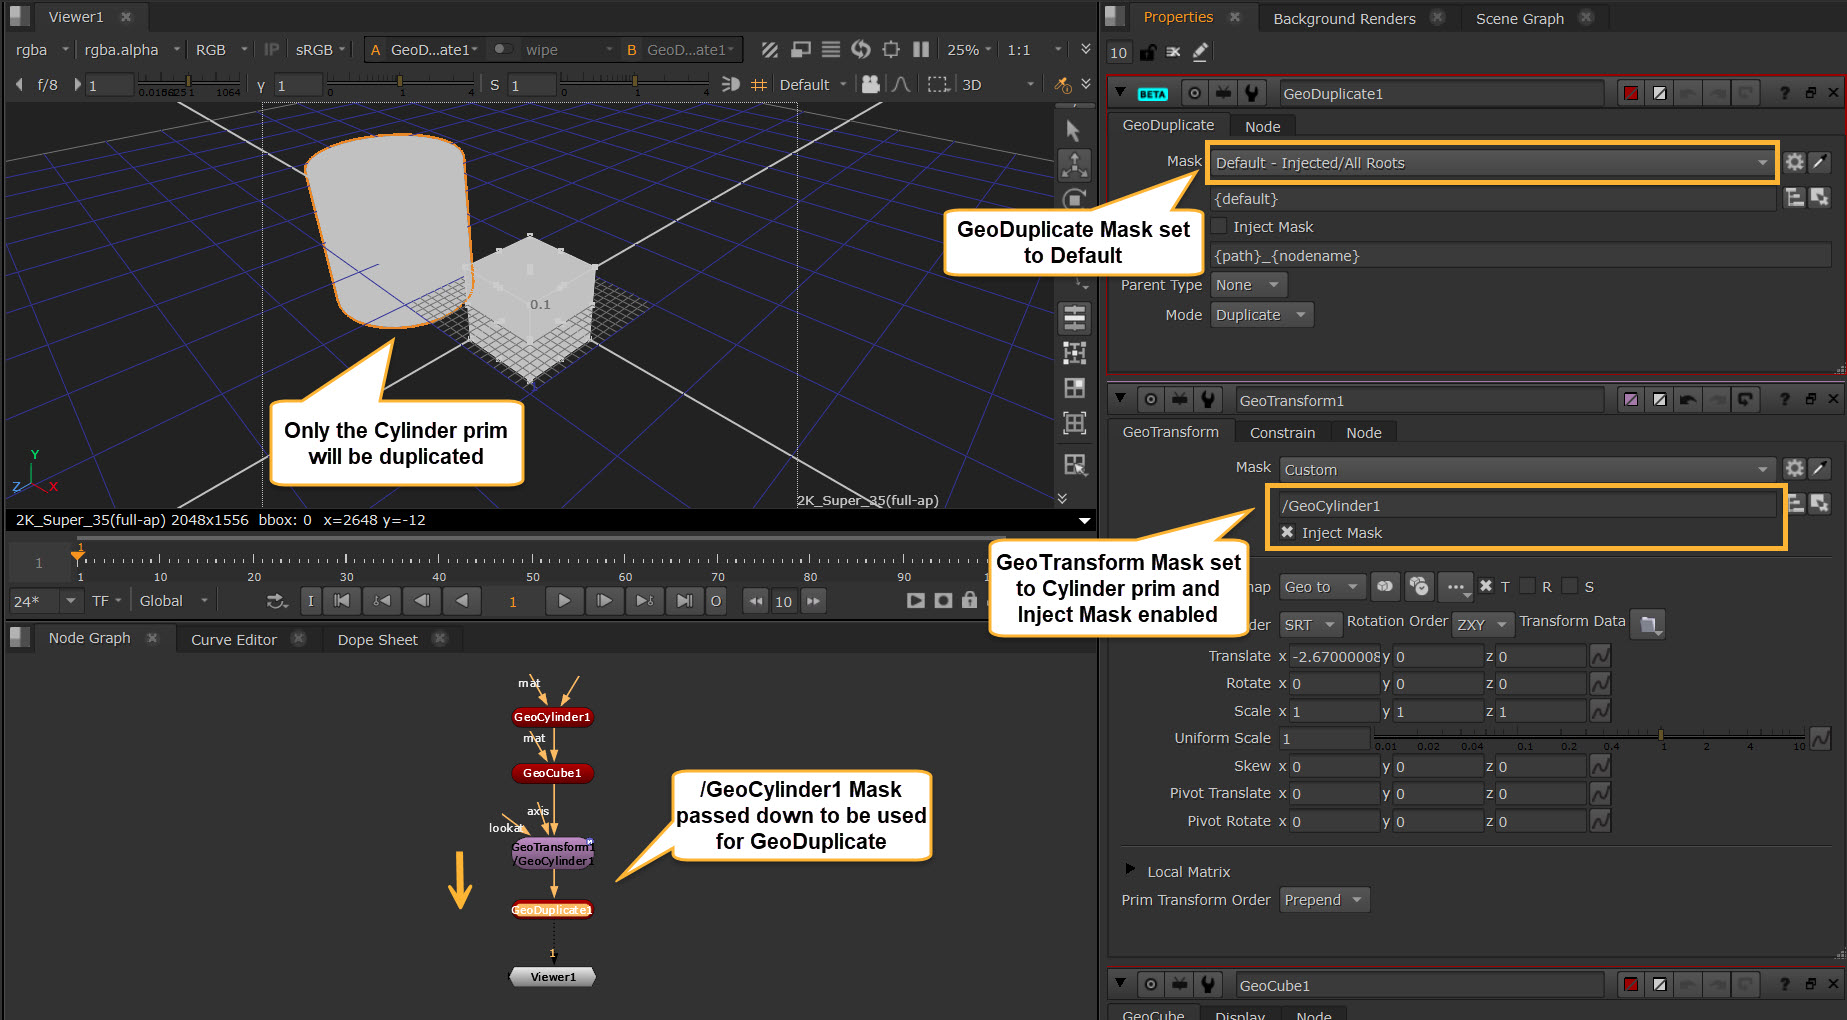Click the Translate animation curve icon
The height and width of the screenshot is (1020, 1847).
pyautogui.click(x=1600, y=656)
